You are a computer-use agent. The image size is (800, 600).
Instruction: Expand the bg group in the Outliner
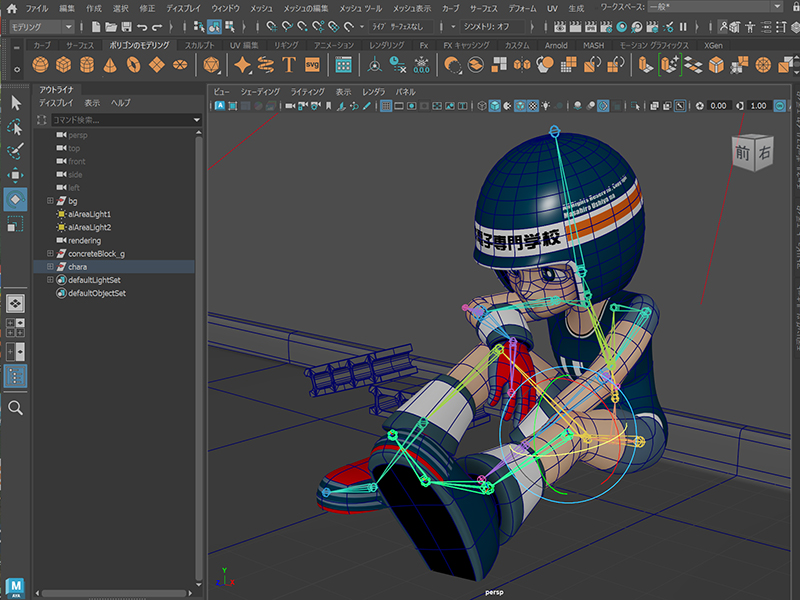click(50, 201)
